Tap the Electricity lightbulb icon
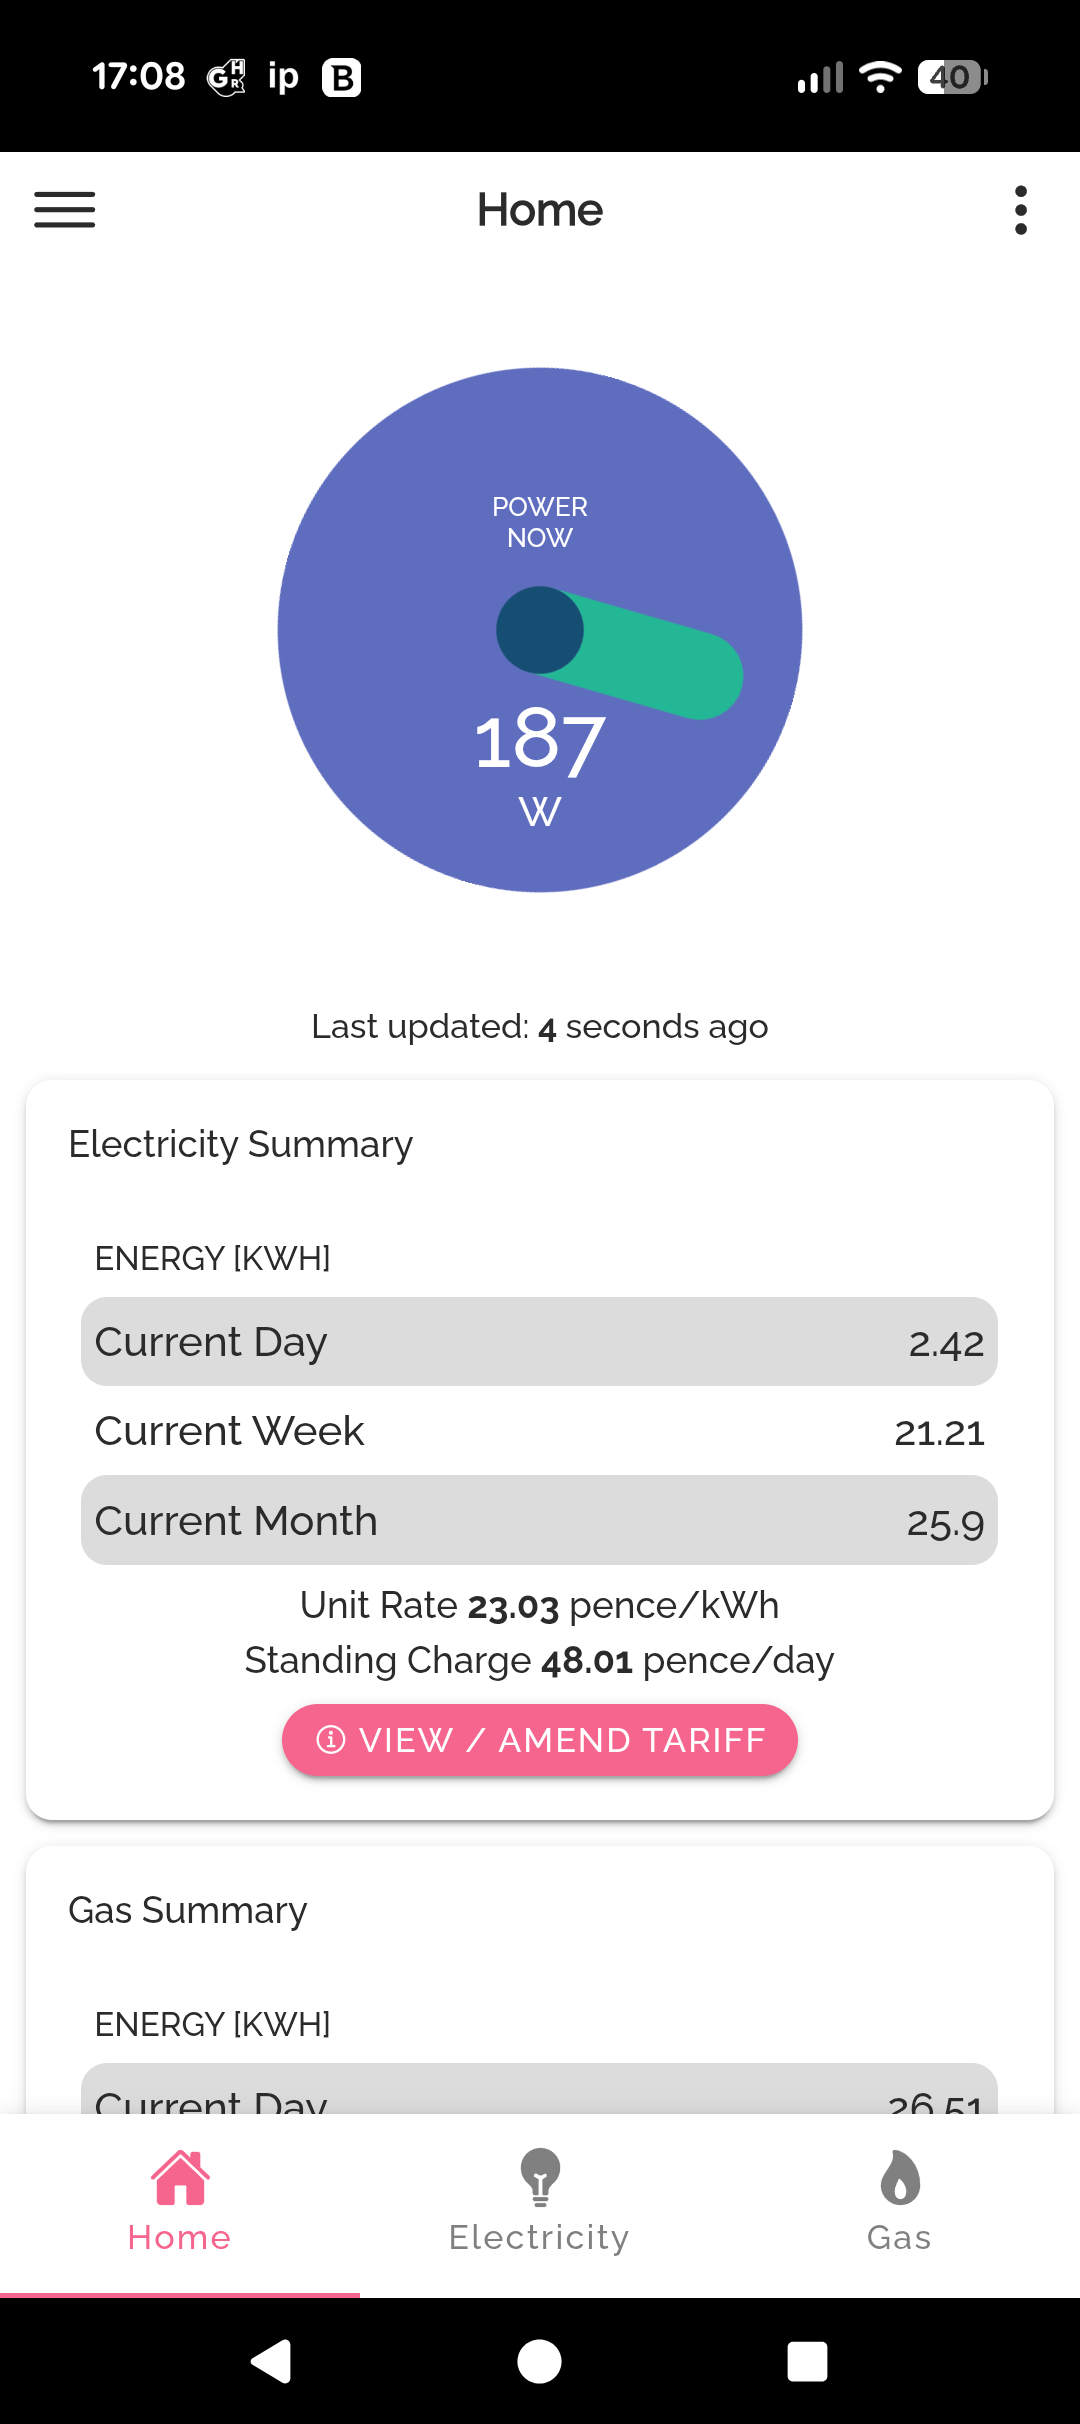The width and height of the screenshot is (1080, 2424). point(540,2178)
